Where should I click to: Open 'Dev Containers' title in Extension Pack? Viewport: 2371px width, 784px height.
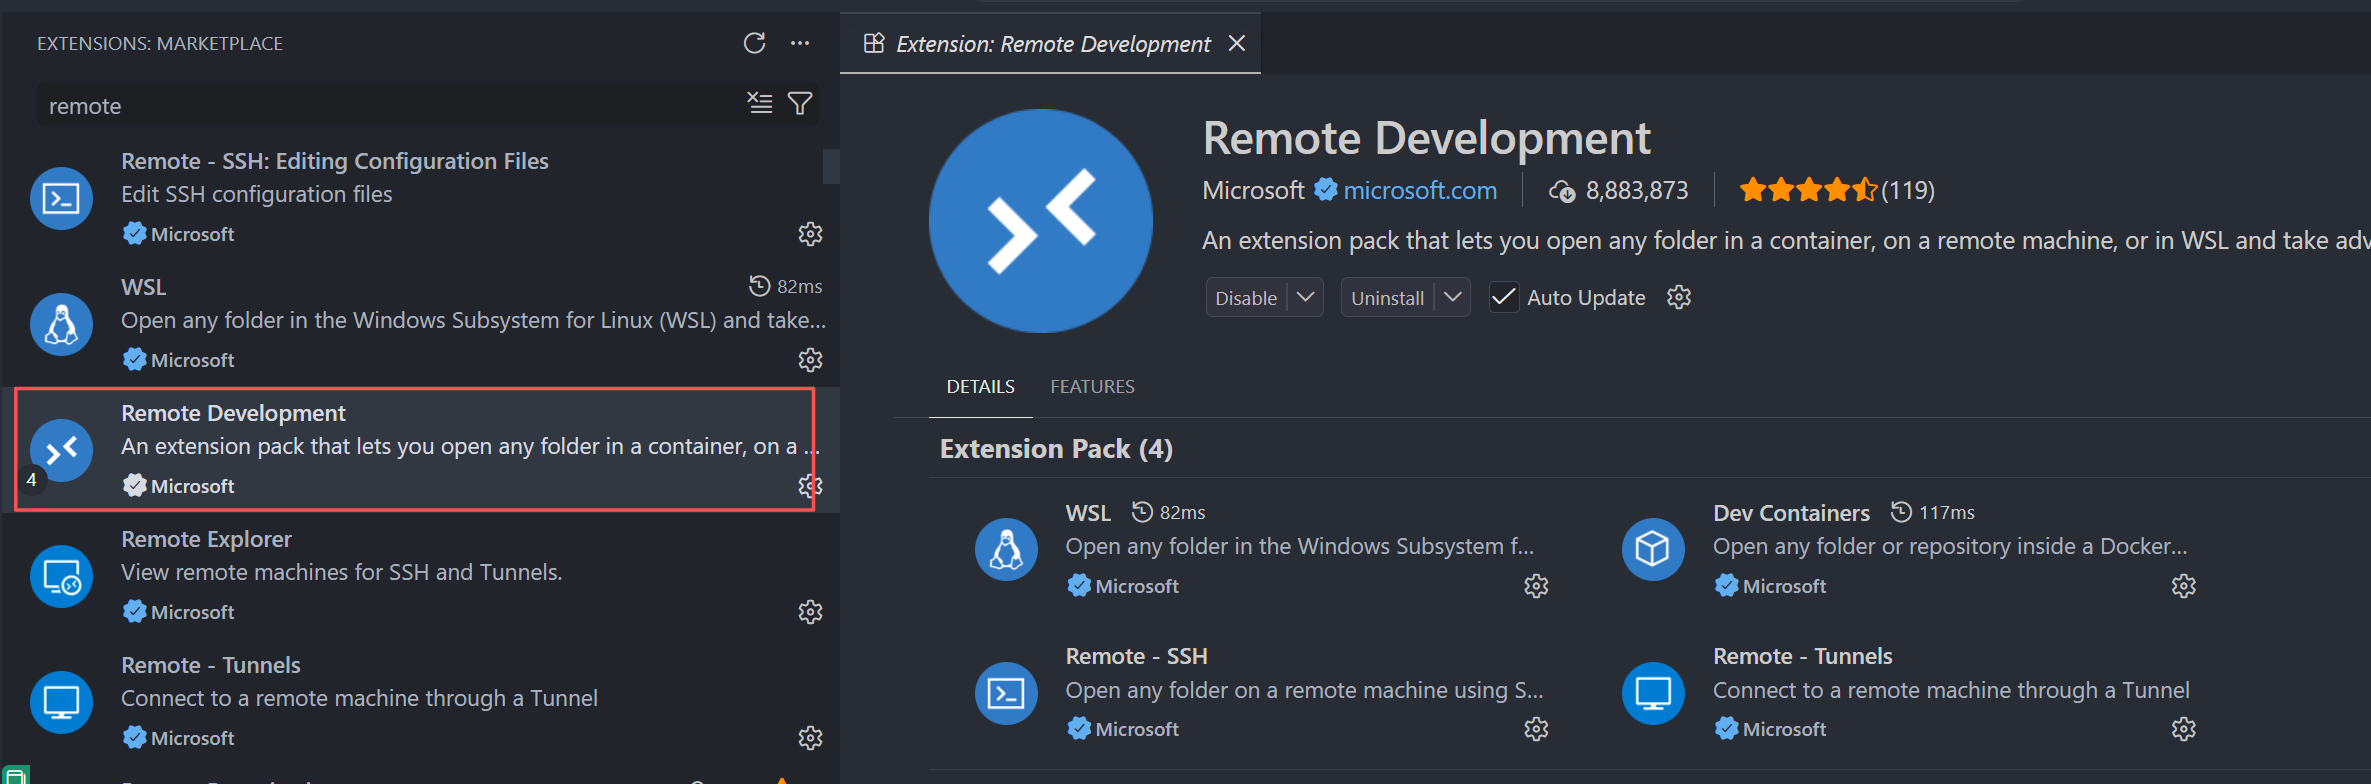click(1791, 513)
